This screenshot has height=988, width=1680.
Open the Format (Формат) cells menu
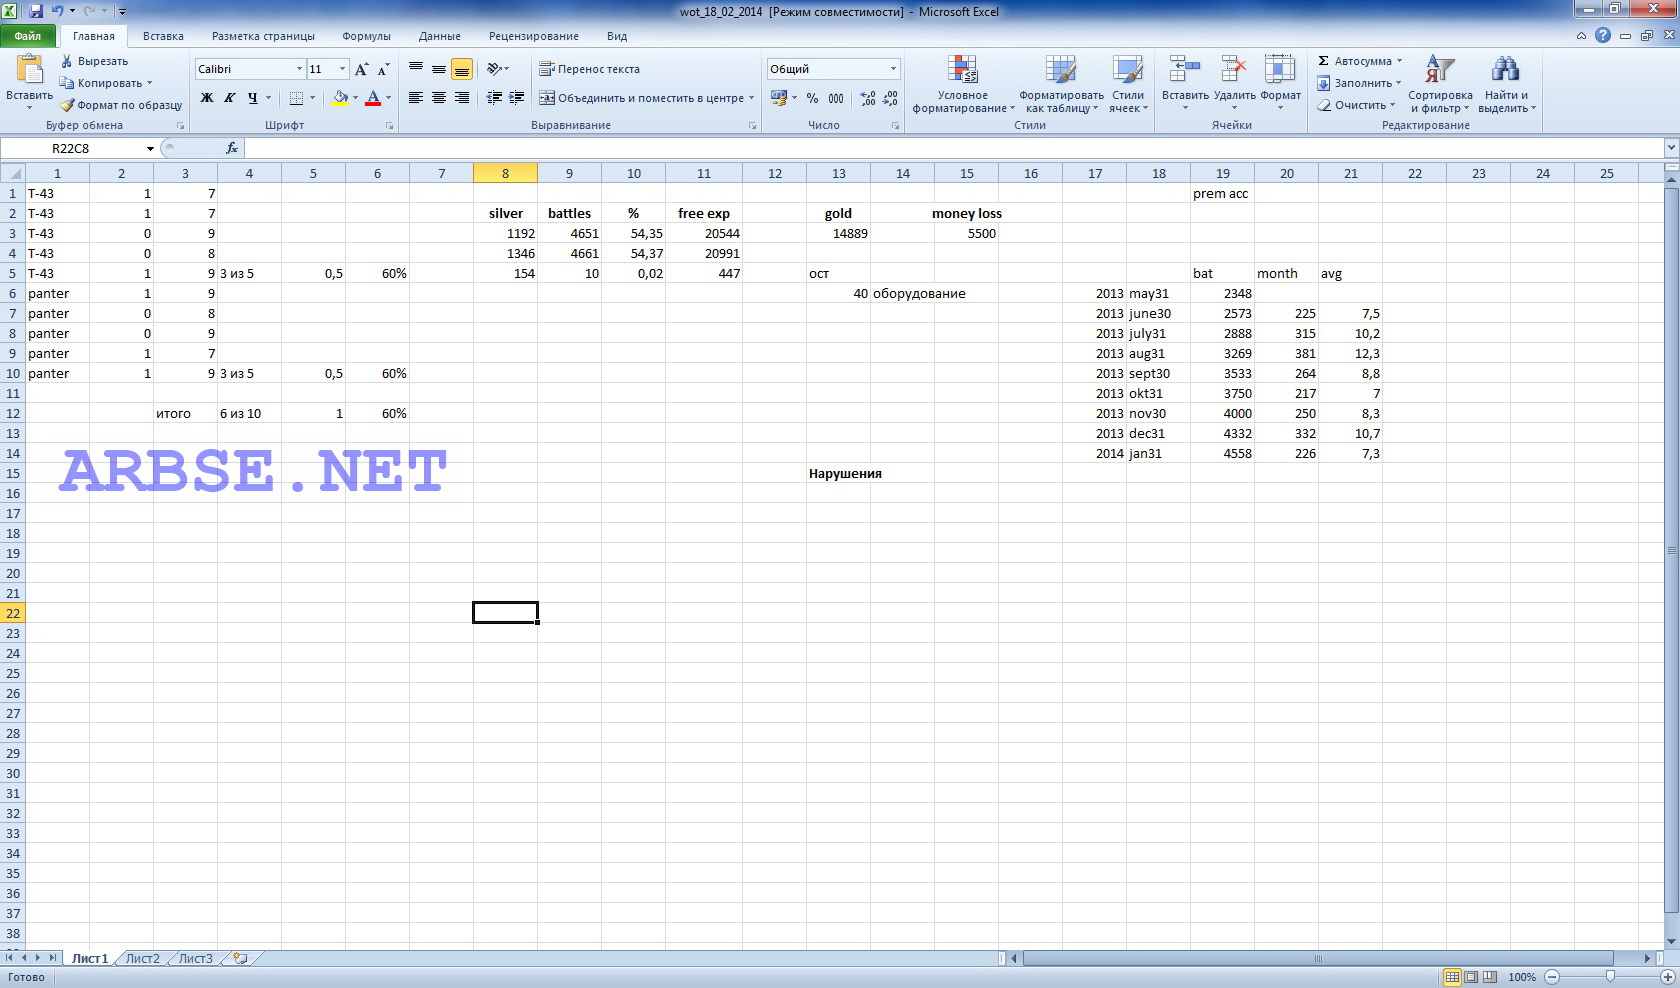pos(1280,85)
